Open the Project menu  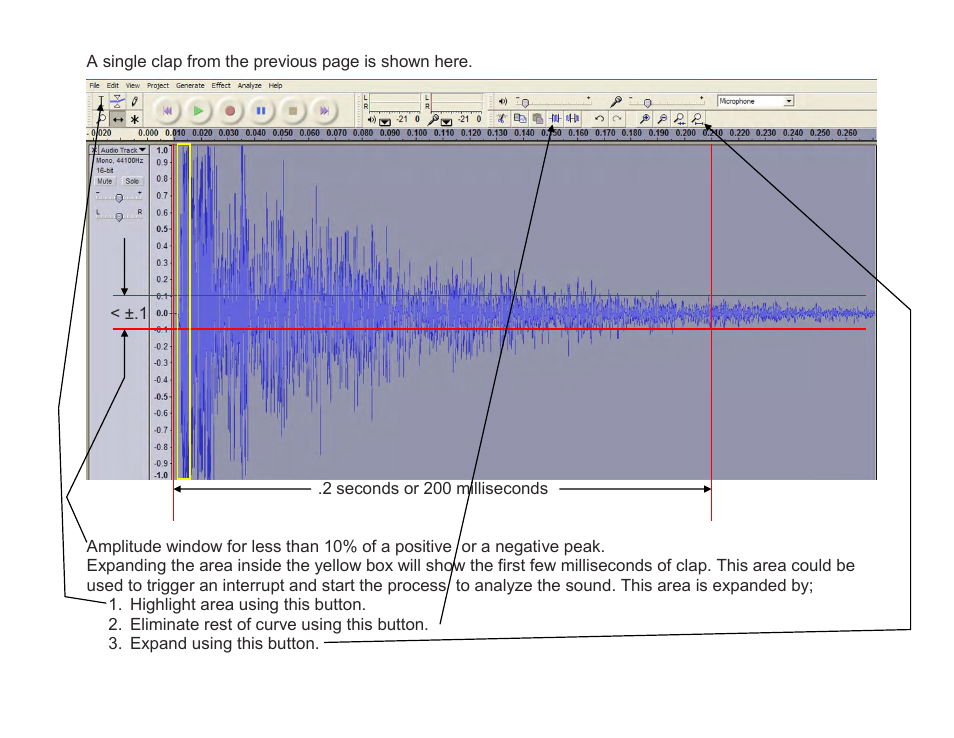click(158, 86)
